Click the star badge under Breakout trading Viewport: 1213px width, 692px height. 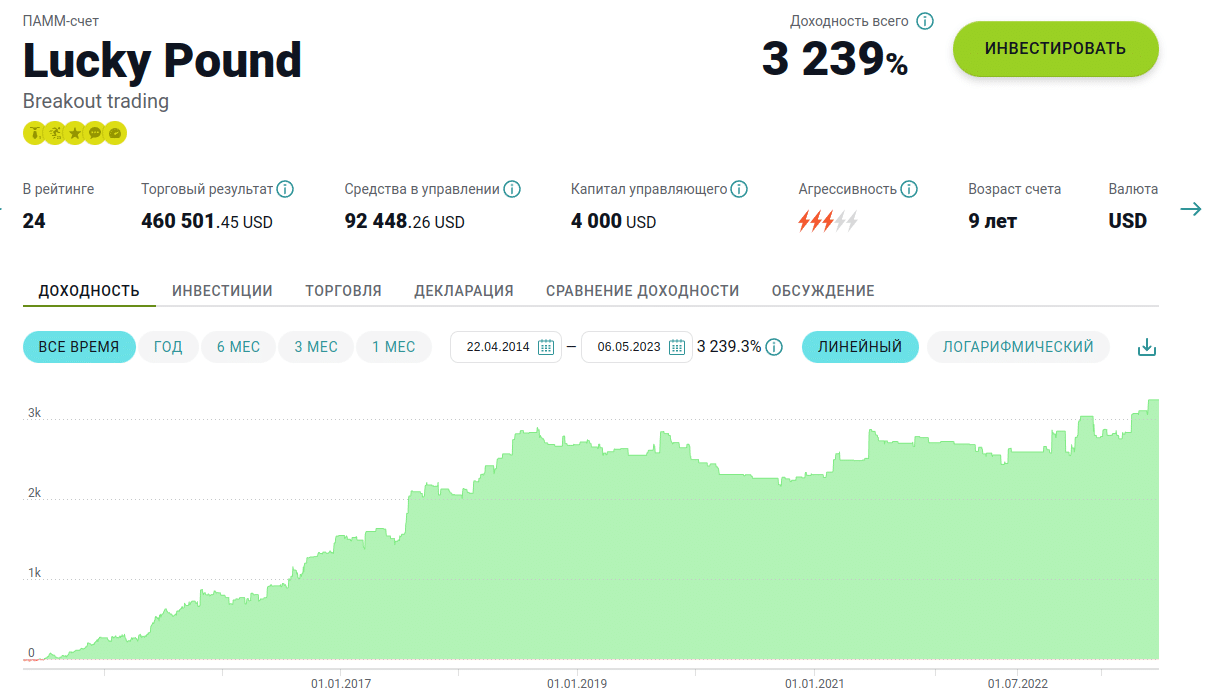tap(75, 133)
